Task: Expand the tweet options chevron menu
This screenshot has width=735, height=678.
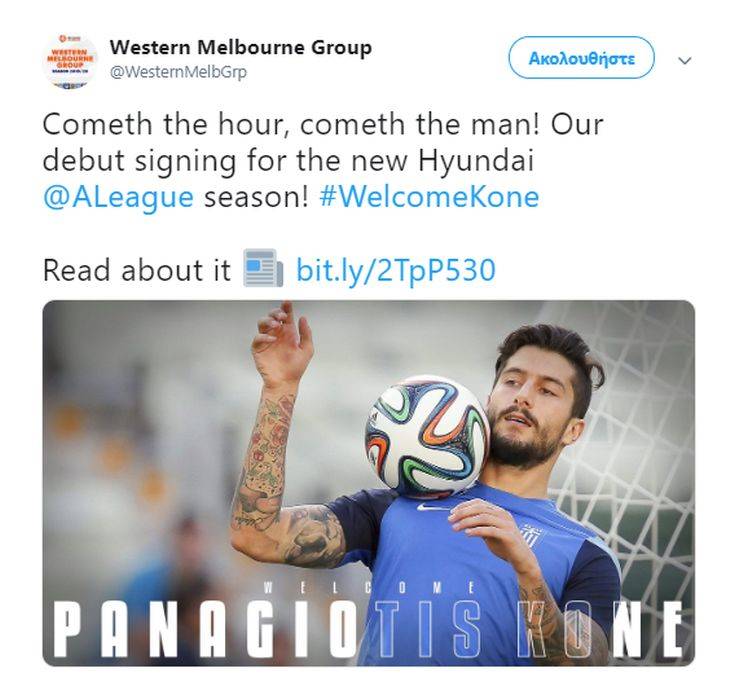Action: point(685,60)
